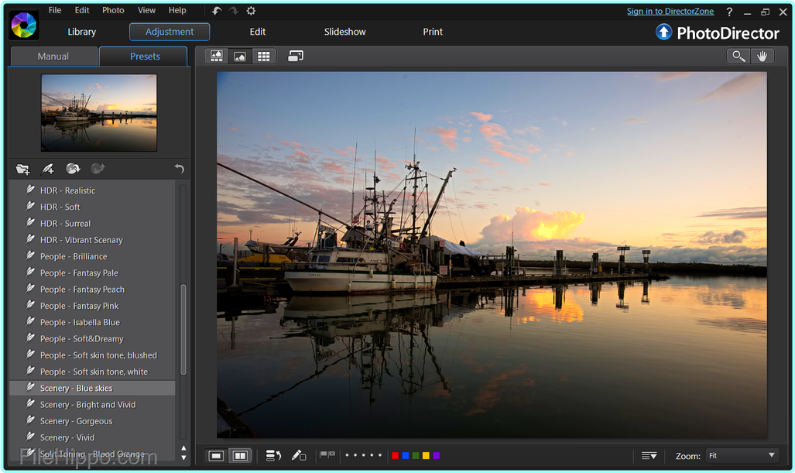
Task: Click the new preset folder icon
Action: pos(22,169)
